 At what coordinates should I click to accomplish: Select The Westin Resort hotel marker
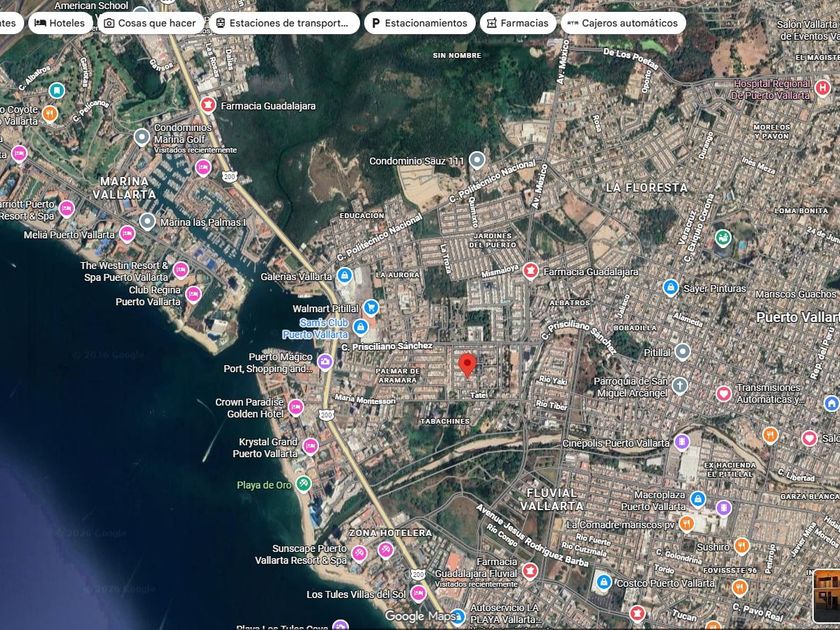[x=181, y=270]
